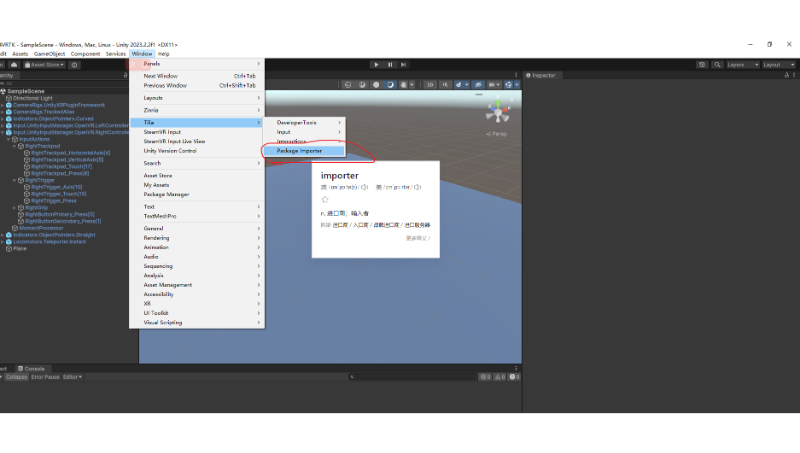Image resolution: width=800 pixels, height=453 pixels.
Task: Expand the Search submenu
Action: (x=196, y=163)
